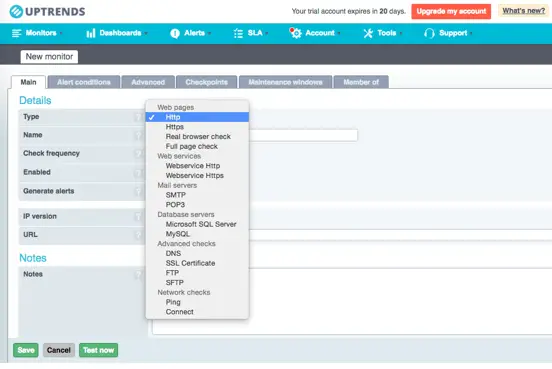Click into the Notes text area
This screenshot has width=552, height=369.
(352, 301)
